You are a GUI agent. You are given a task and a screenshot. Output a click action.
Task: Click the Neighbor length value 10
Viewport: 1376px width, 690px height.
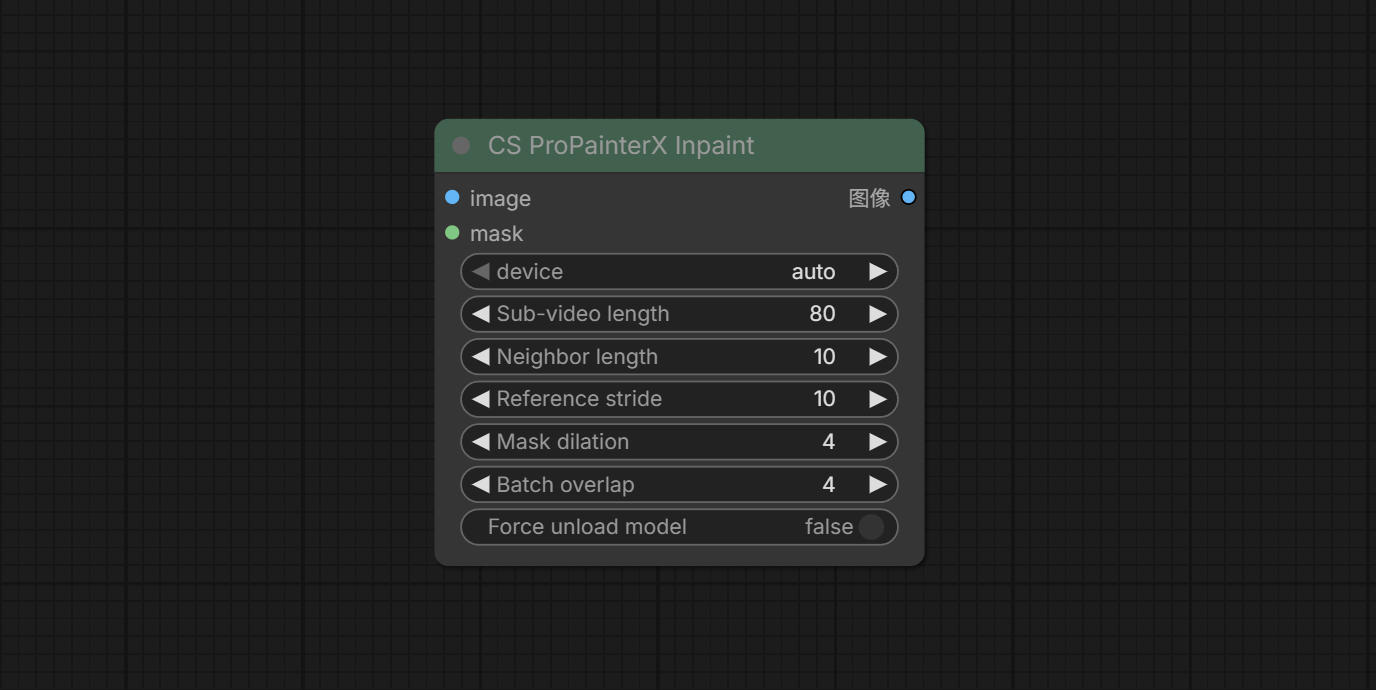[824, 357]
